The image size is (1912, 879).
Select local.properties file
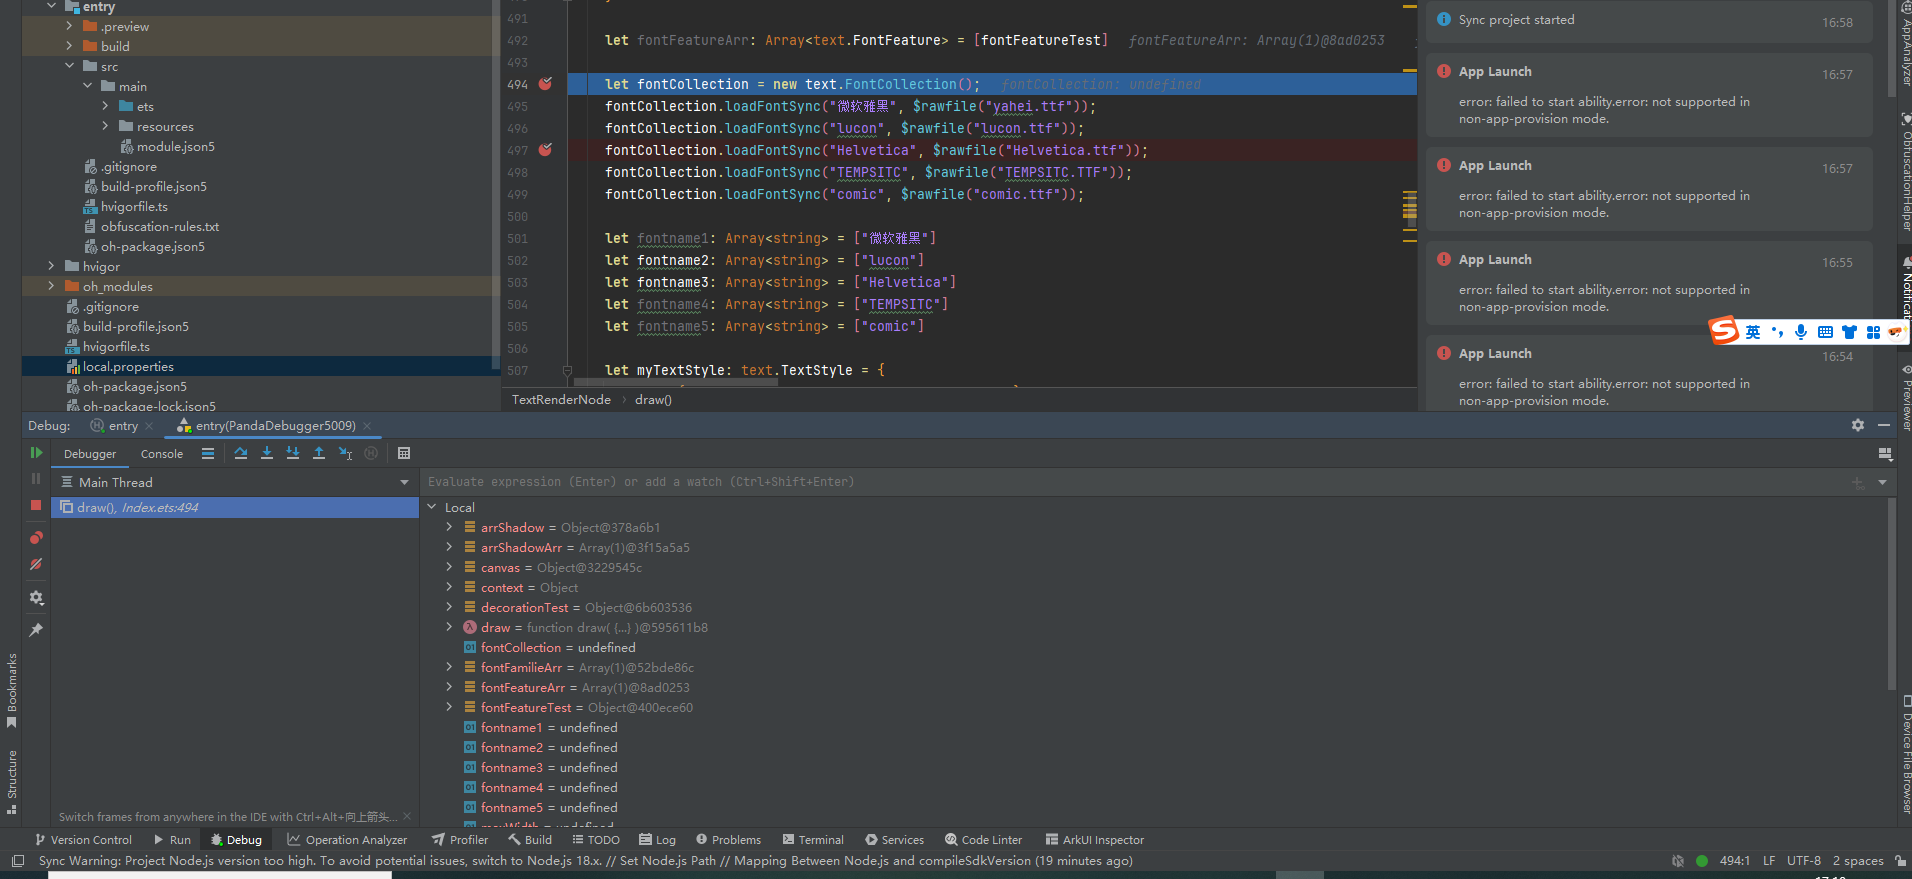click(x=119, y=367)
